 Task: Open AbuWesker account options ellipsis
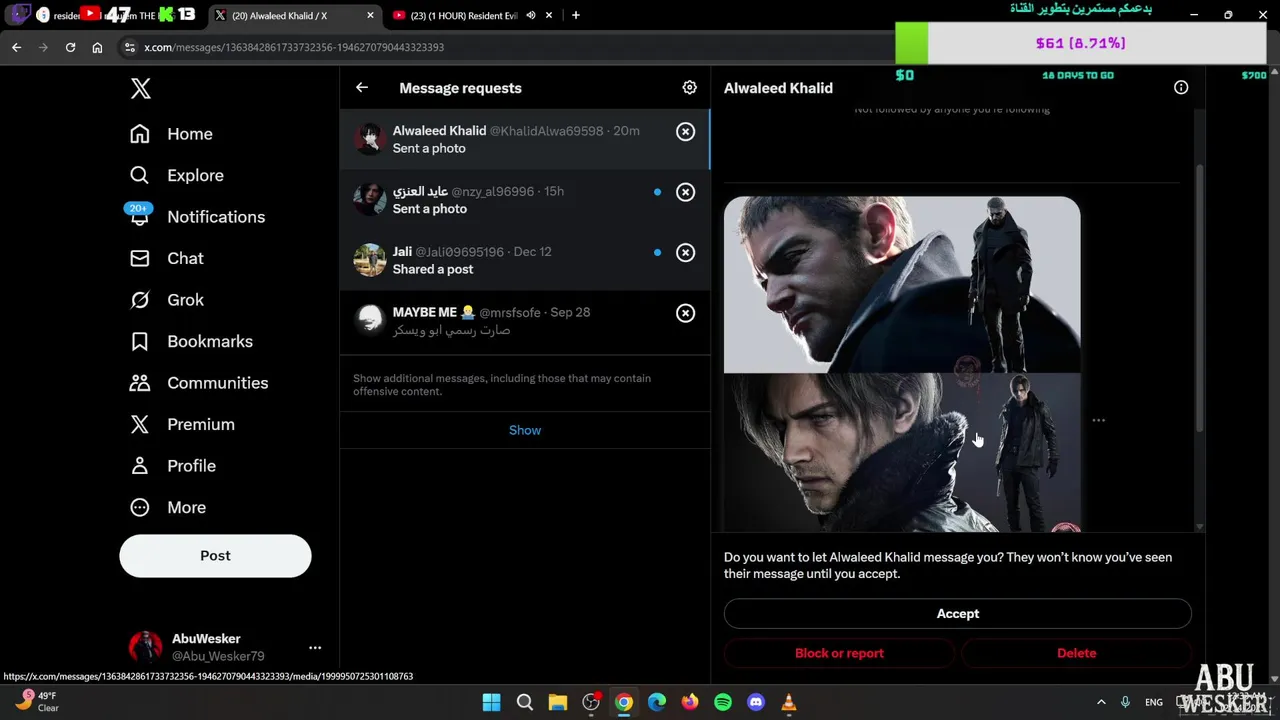(x=315, y=647)
